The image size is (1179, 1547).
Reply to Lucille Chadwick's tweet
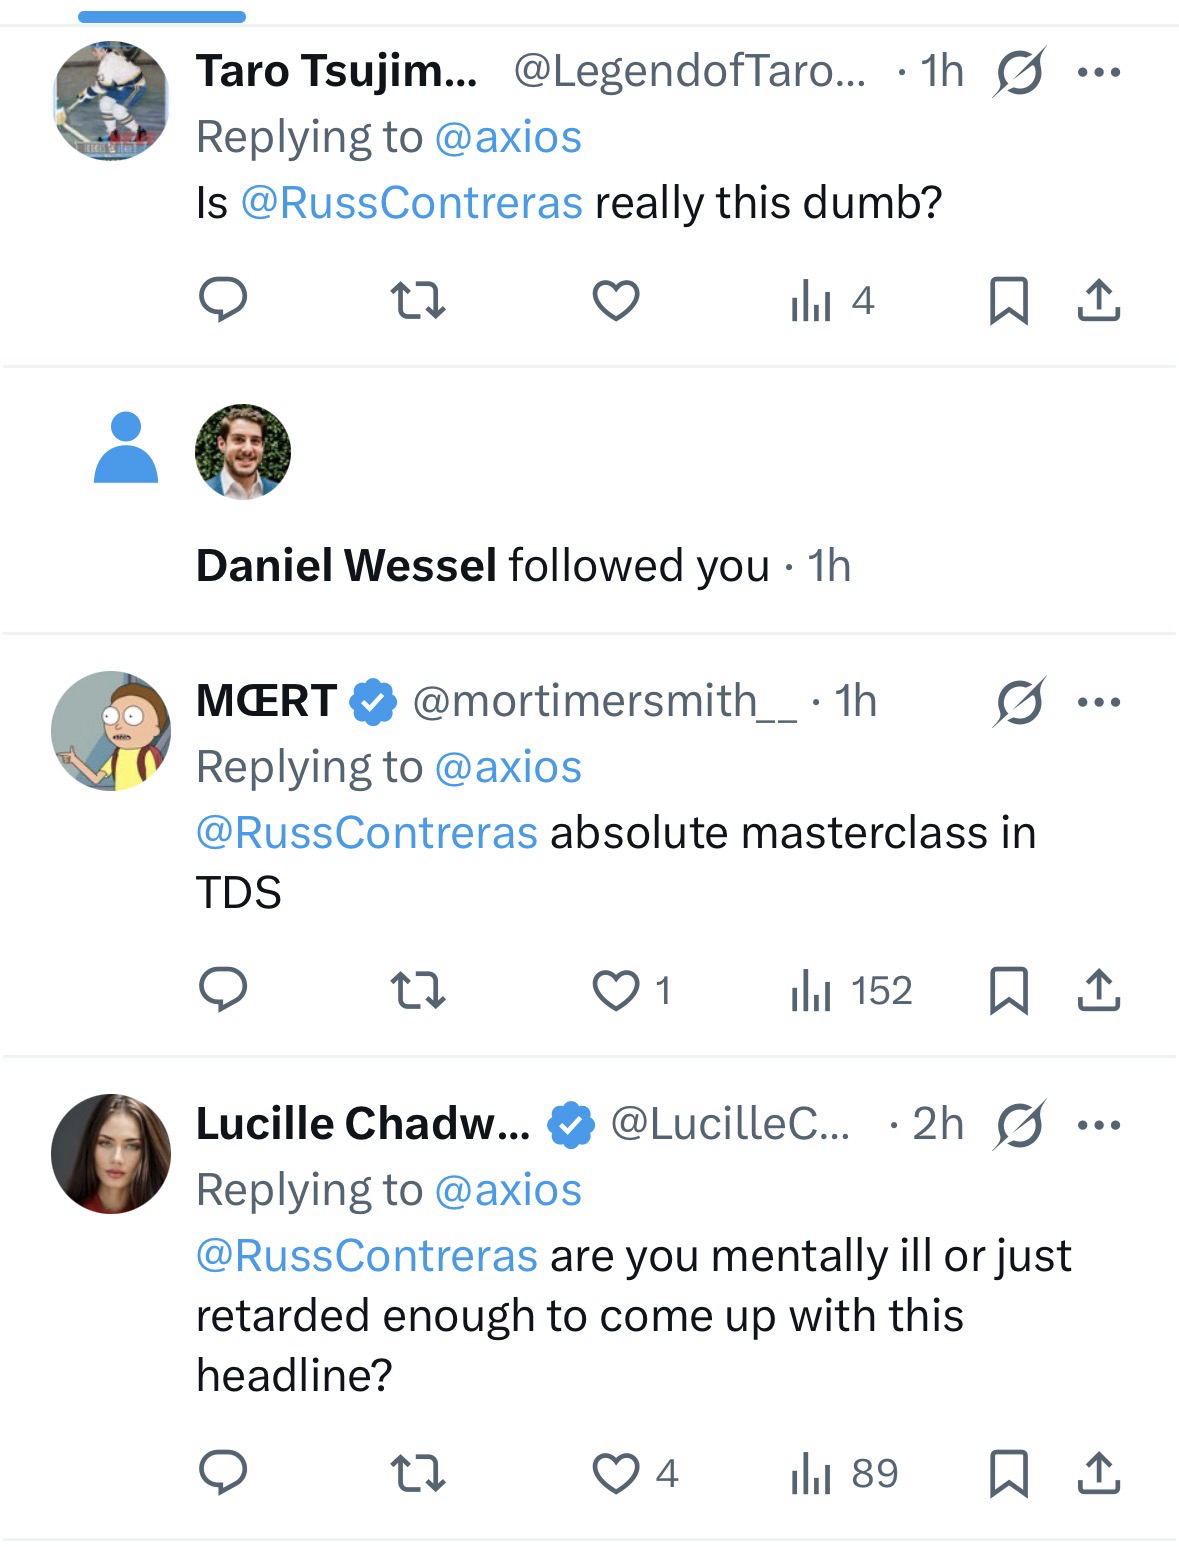tap(223, 1473)
